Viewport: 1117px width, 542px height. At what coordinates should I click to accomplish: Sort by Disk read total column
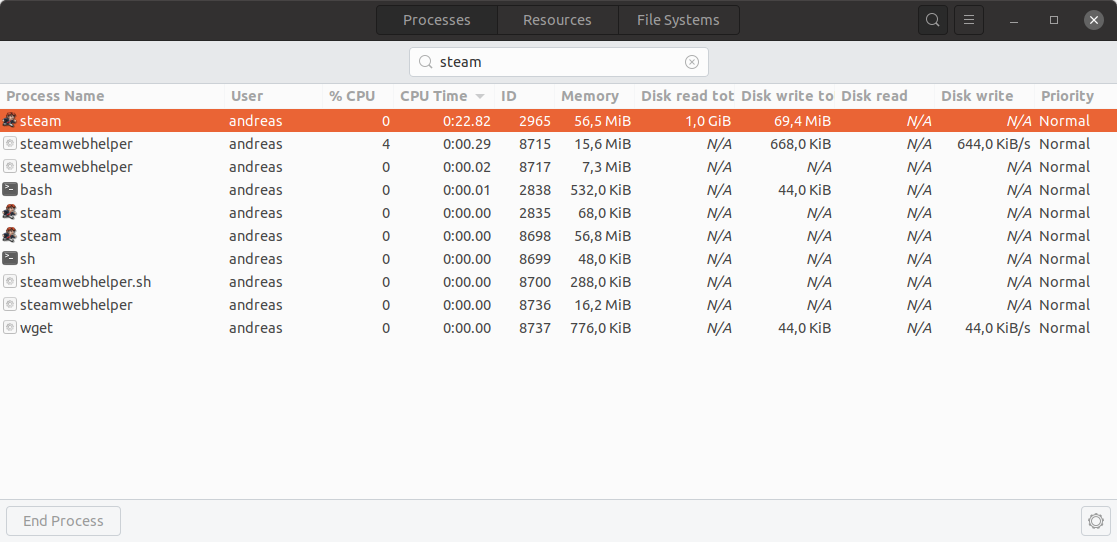point(685,96)
